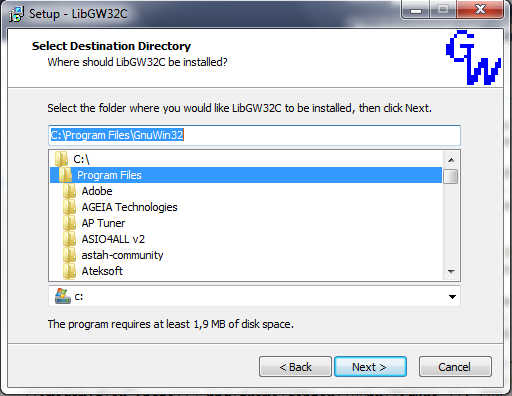Select the C:\ entry in folder tree
Image resolution: width=512 pixels, height=396 pixels.
[81, 159]
